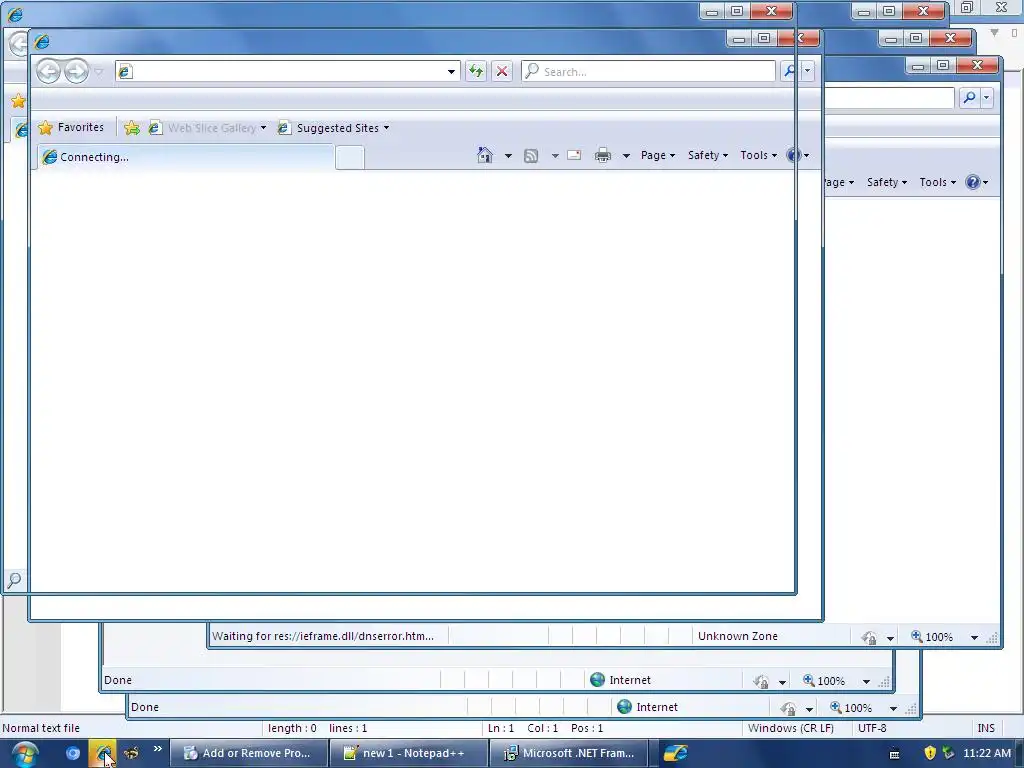Open the rear window's search provider dropdown

coord(987,98)
